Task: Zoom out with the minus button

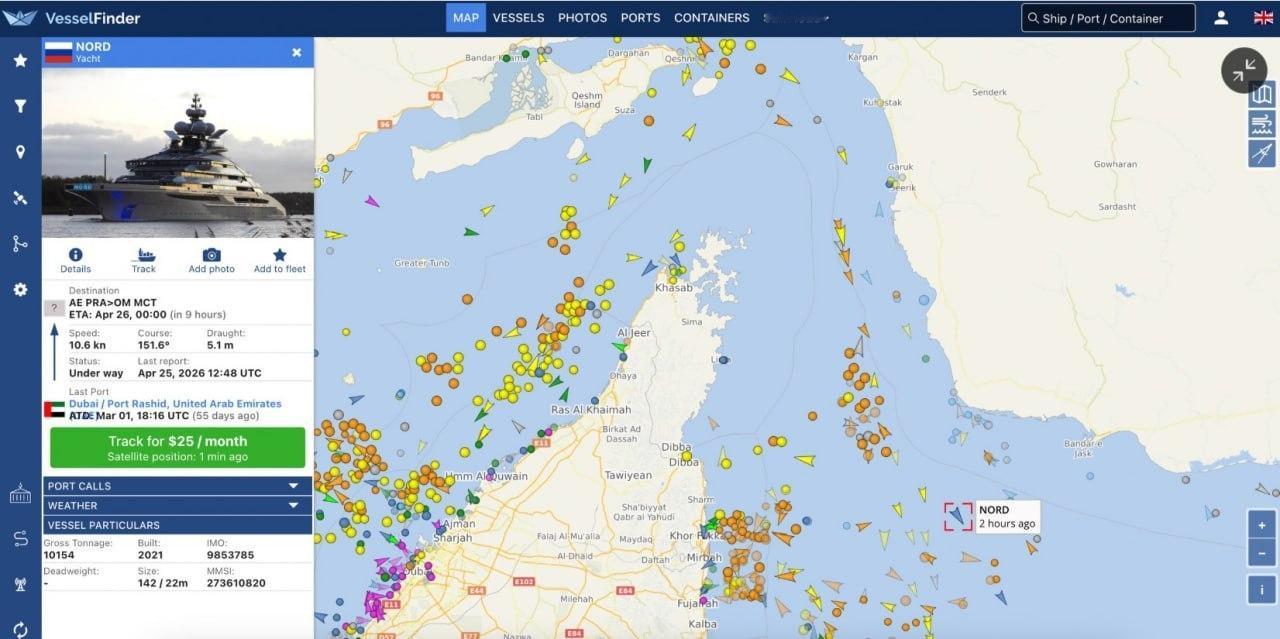Action: tap(1262, 553)
